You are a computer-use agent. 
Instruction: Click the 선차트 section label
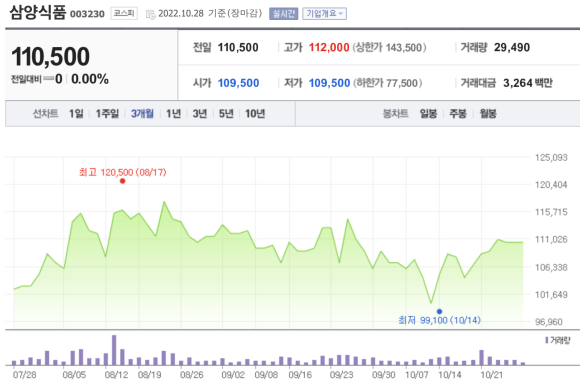click(45, 114)
